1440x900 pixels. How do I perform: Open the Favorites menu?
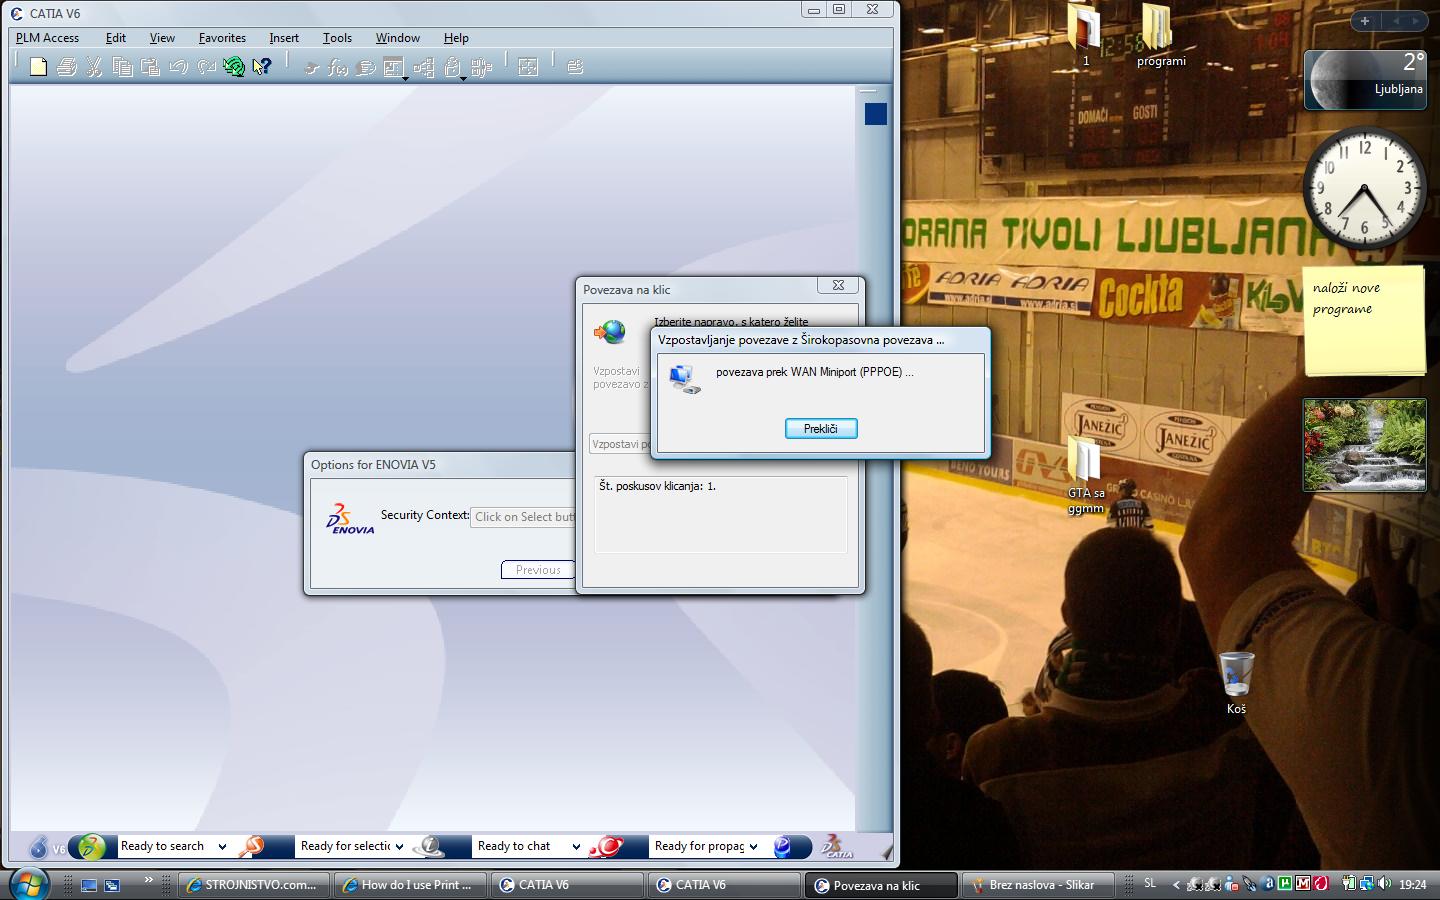point(222,38)
